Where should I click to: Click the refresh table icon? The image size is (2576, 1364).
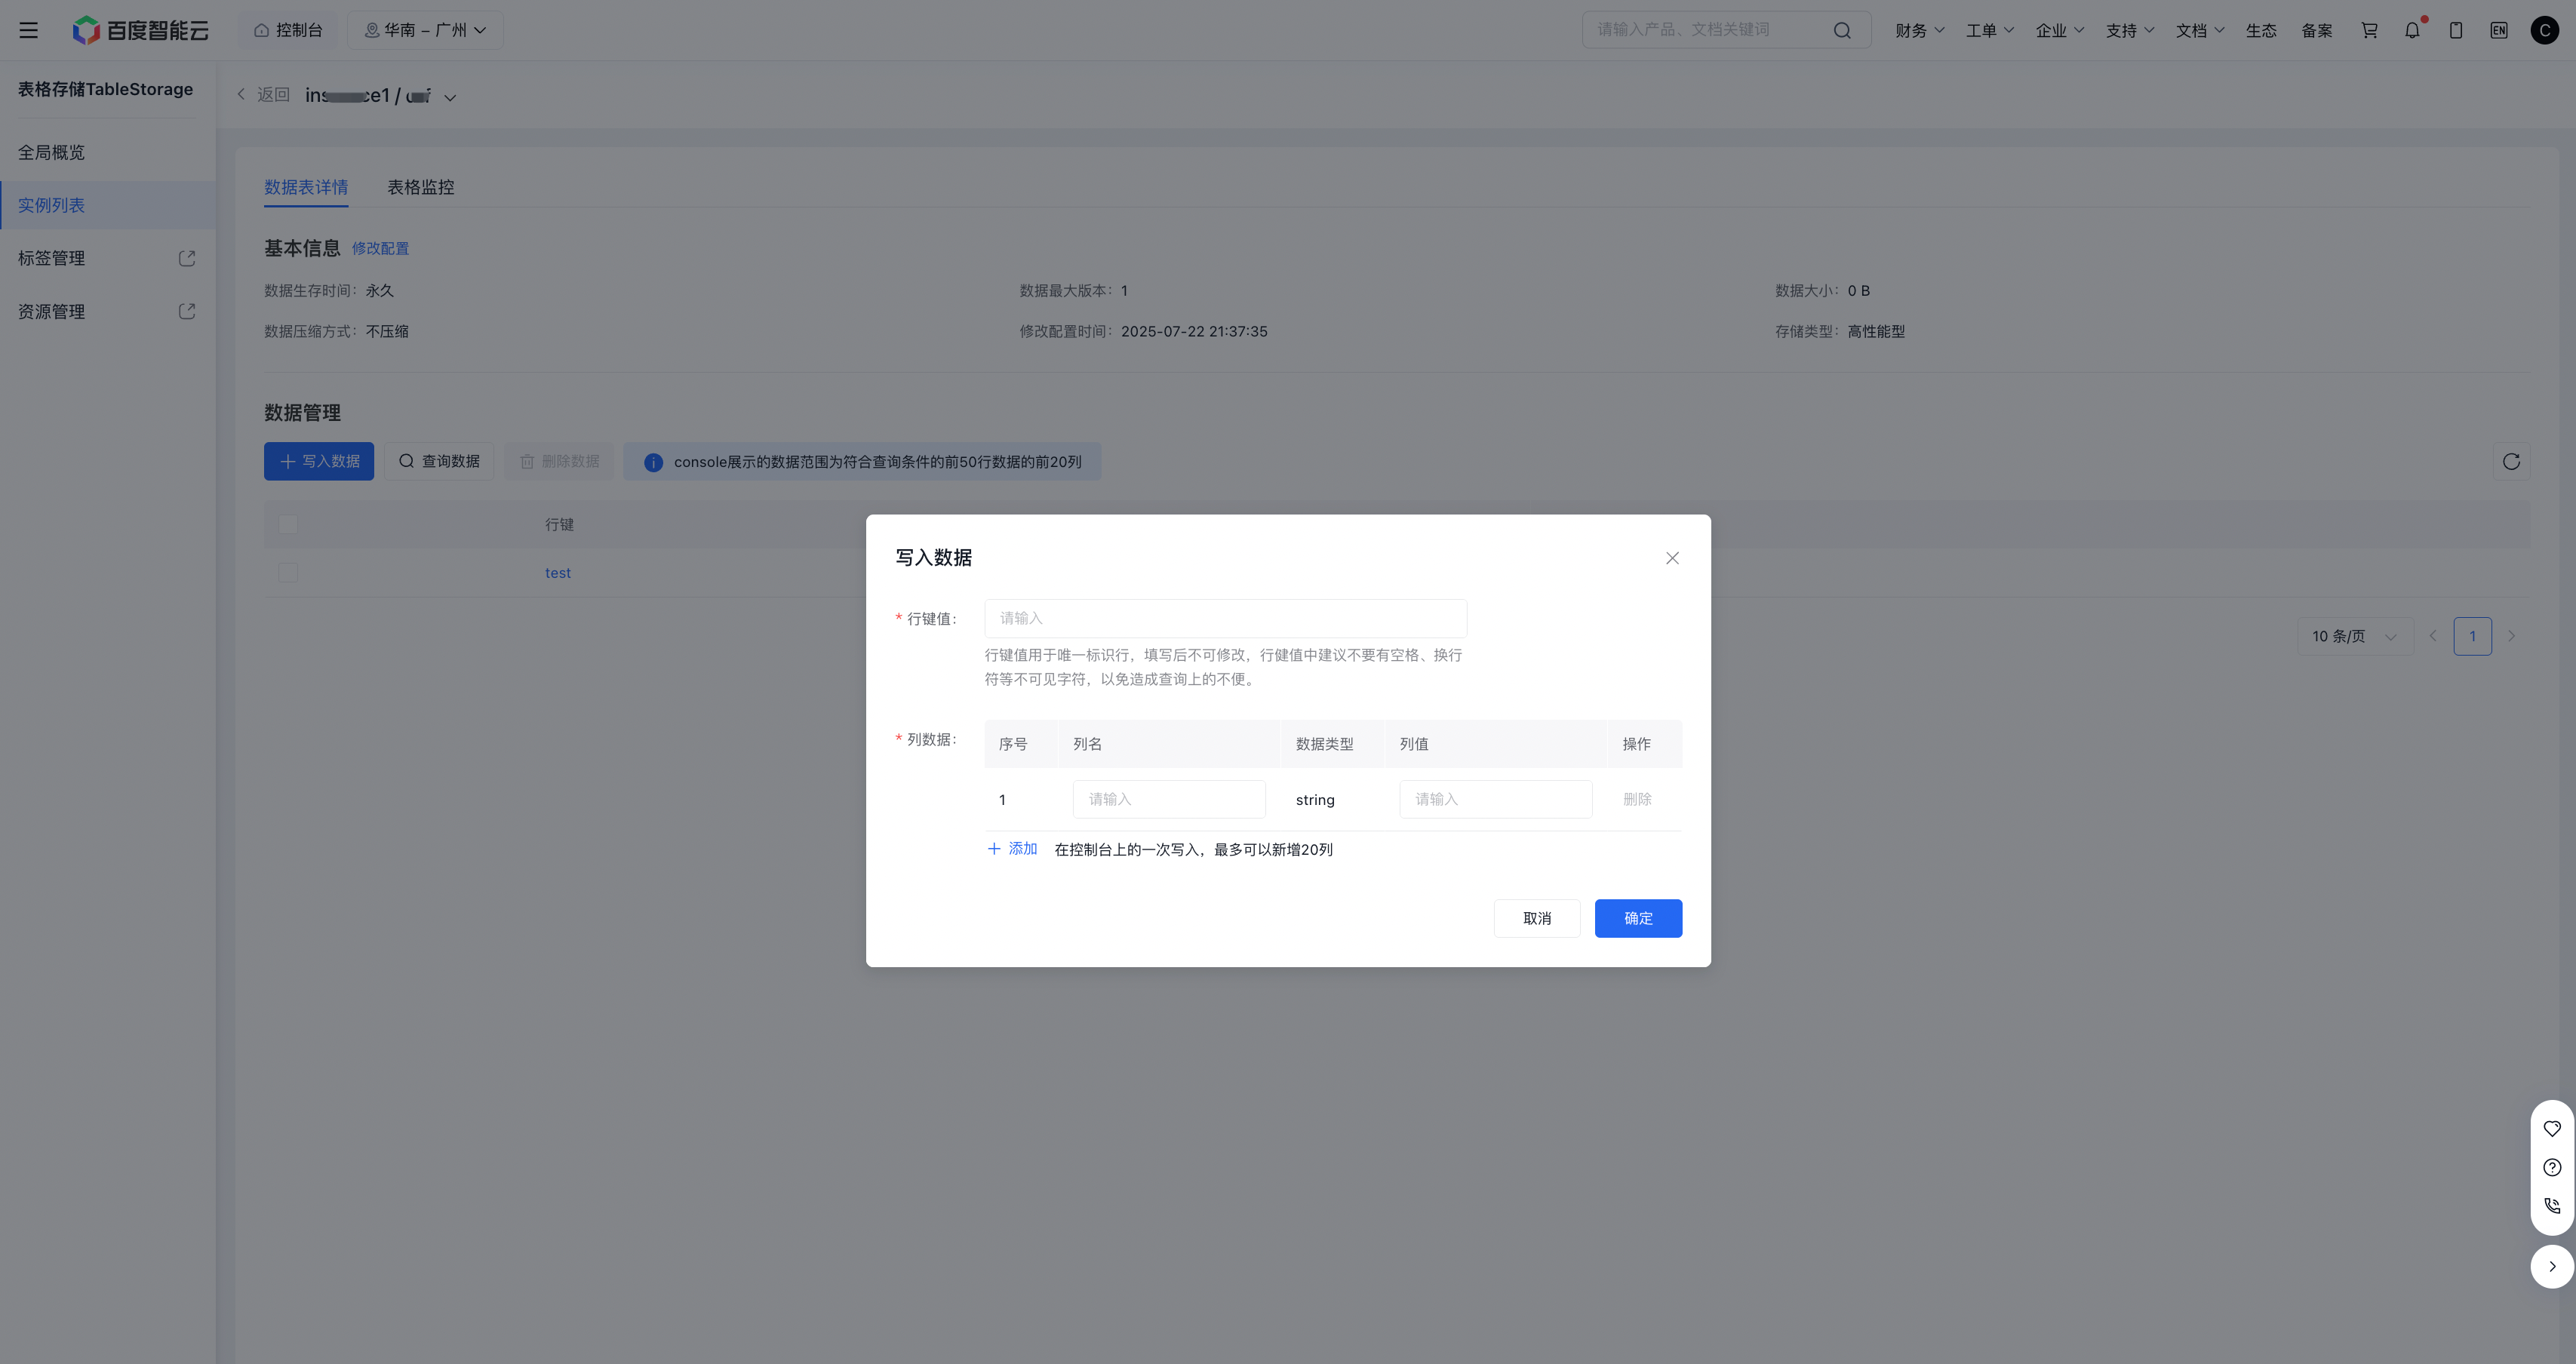pyautogui.click(x=2511, y=461)
